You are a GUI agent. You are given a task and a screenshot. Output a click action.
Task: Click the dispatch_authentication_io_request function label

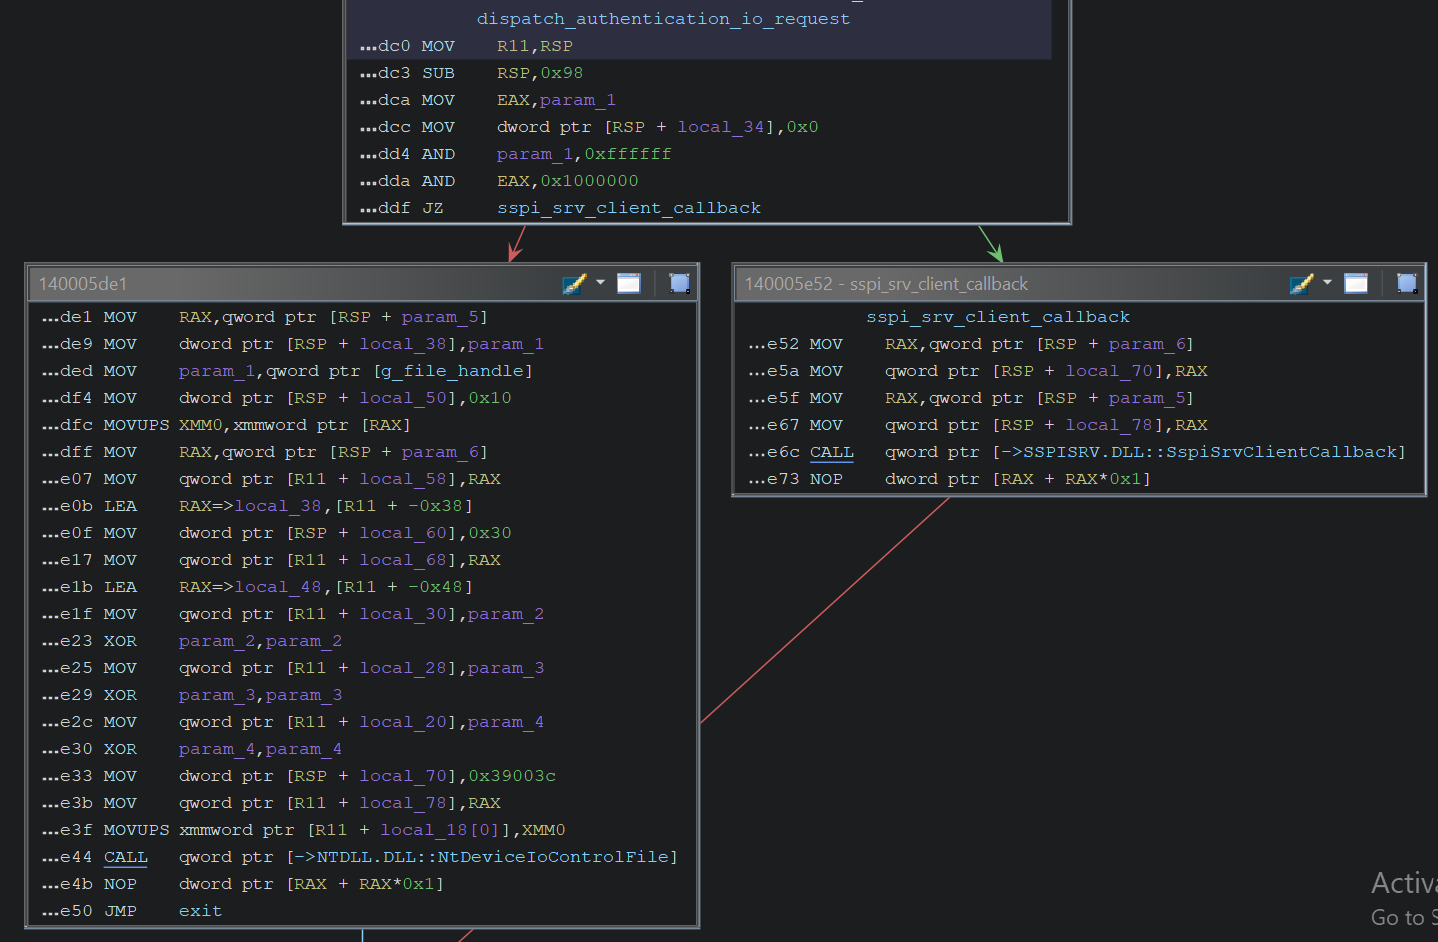click(x=663, y=19)
